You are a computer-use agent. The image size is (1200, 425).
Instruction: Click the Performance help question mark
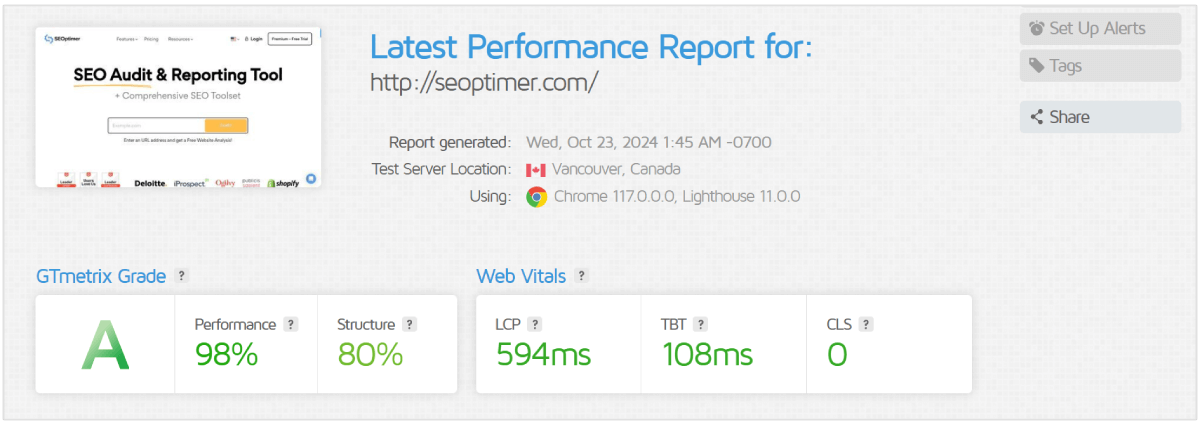pos(291,324)
